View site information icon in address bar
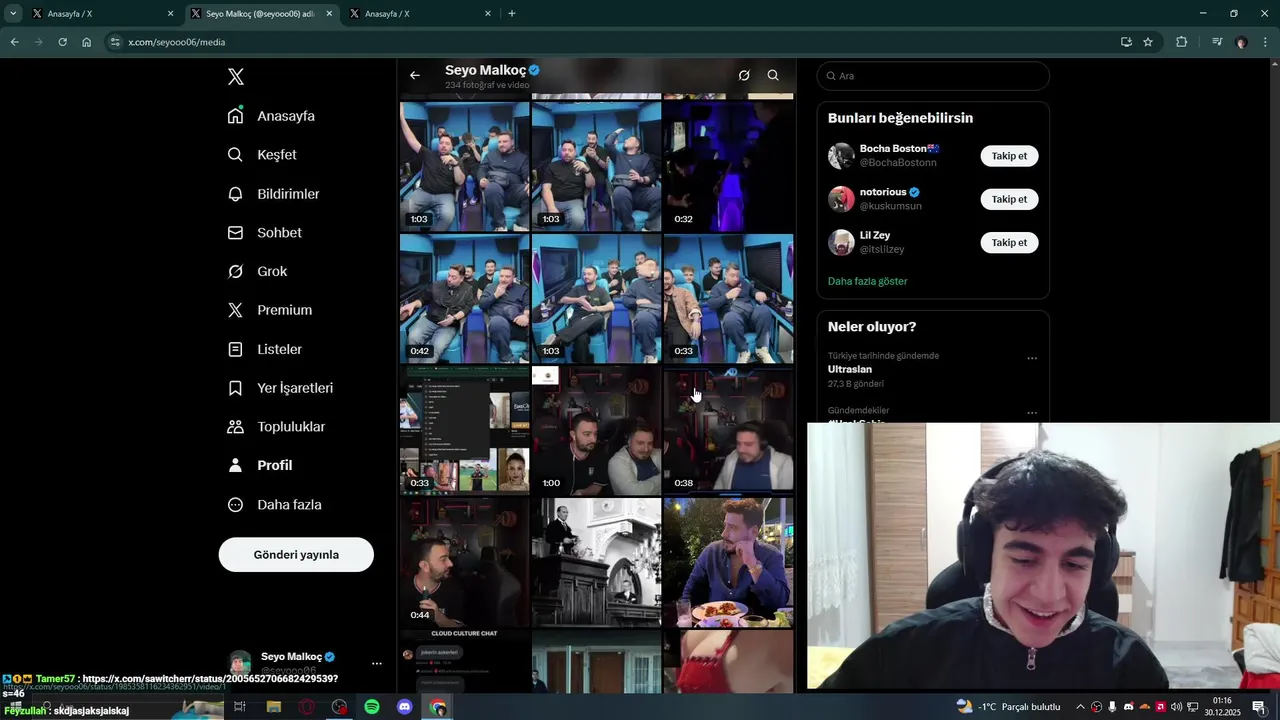The image size is (1280, 720). pyautogui.click(x=115, y=42)
